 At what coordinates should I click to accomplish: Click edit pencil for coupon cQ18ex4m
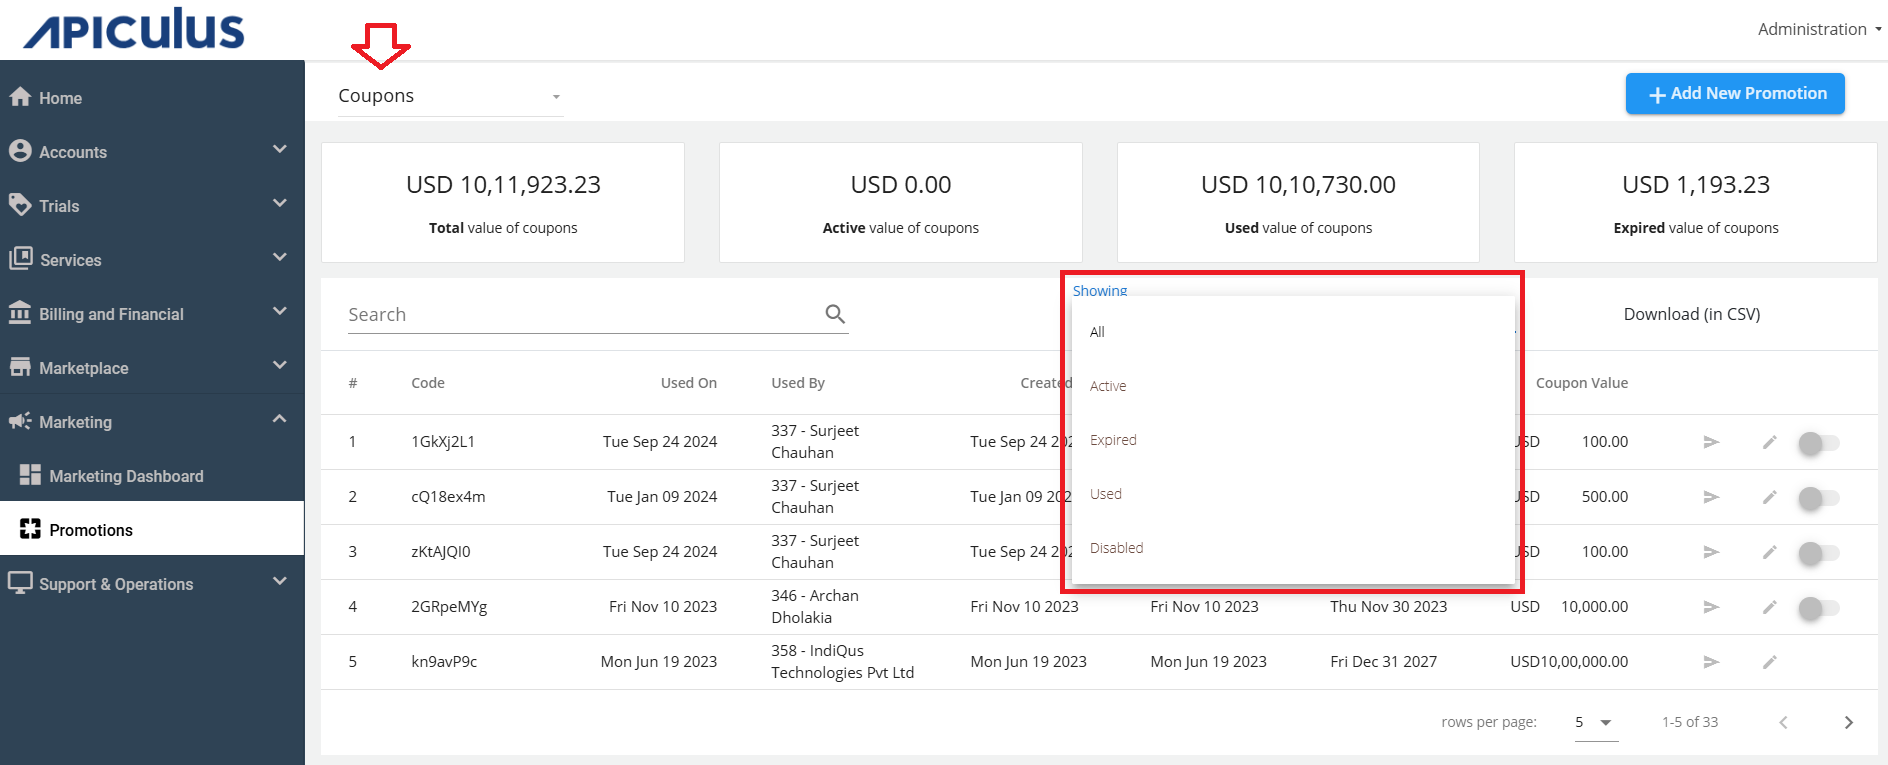[x=1769, y=497]
